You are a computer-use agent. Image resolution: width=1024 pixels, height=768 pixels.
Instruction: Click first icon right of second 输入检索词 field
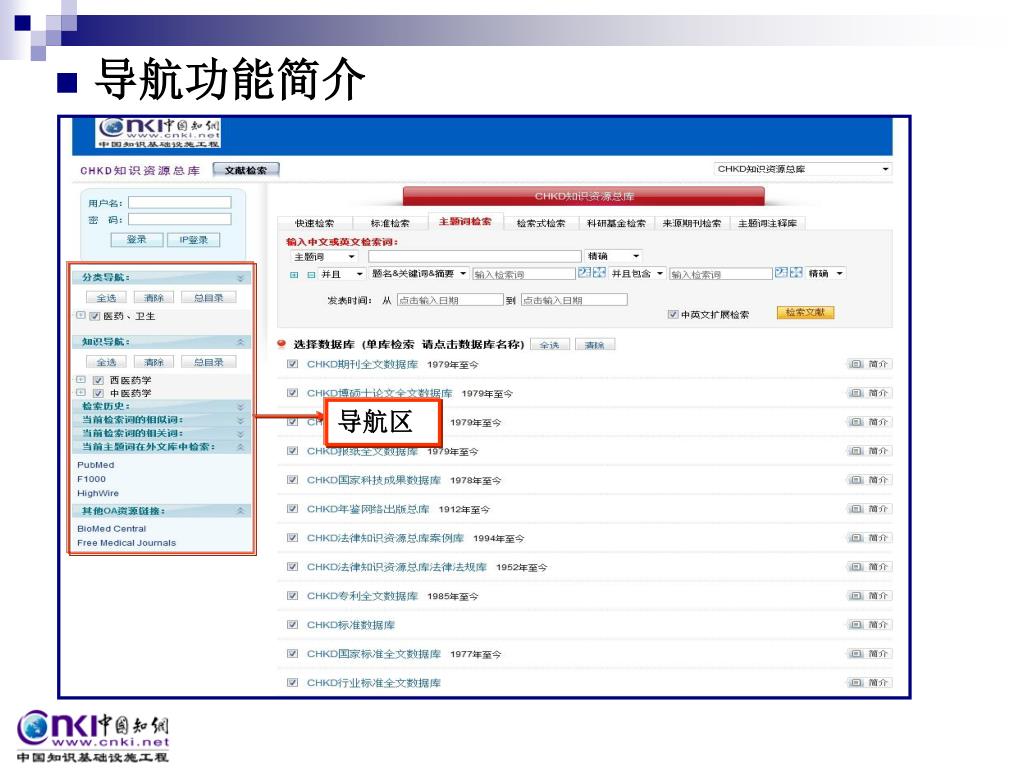(780, 272)
